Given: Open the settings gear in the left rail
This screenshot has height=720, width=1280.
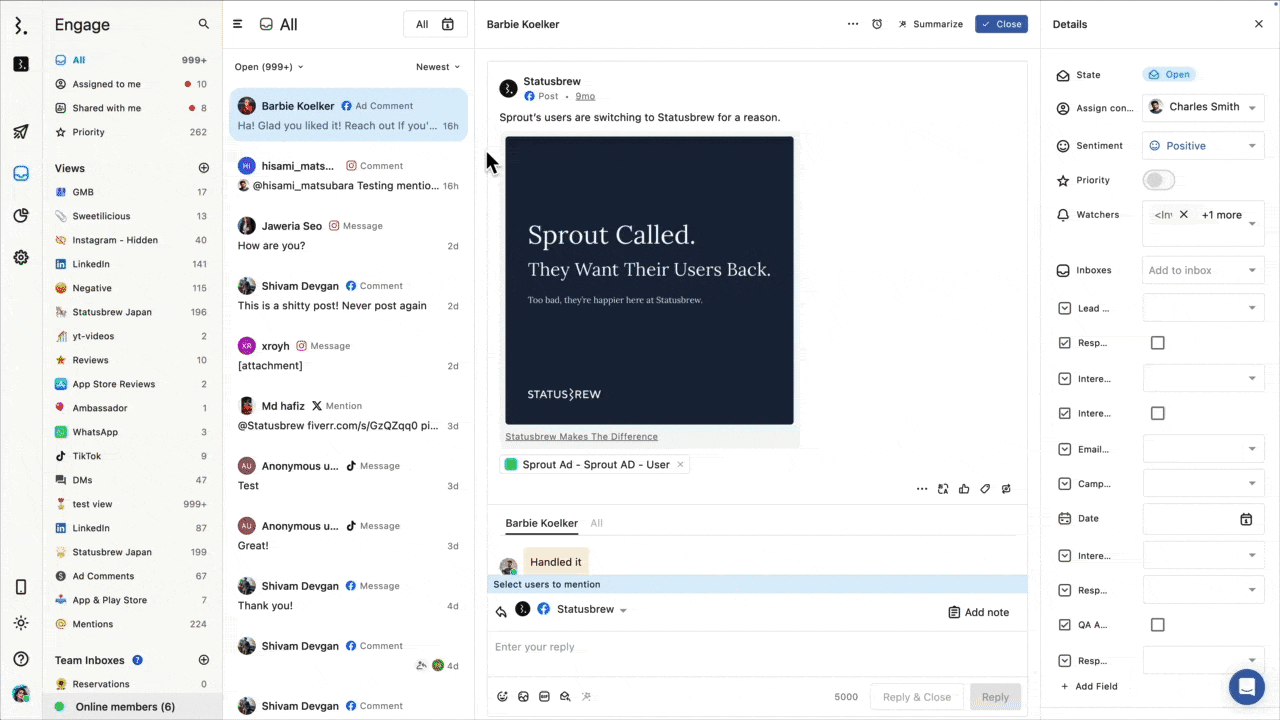Looking at the screenshot, I should coord(20,257).
